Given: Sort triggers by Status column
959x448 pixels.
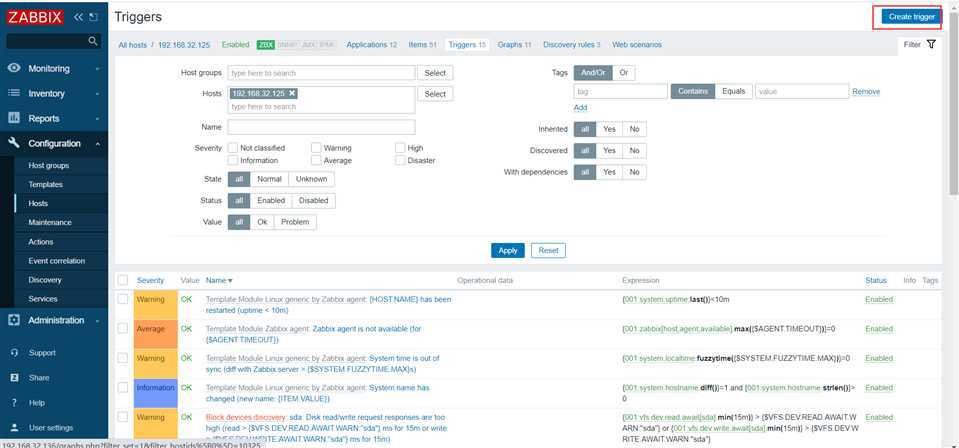Looking at the screenshot, I should pos(876,280).
